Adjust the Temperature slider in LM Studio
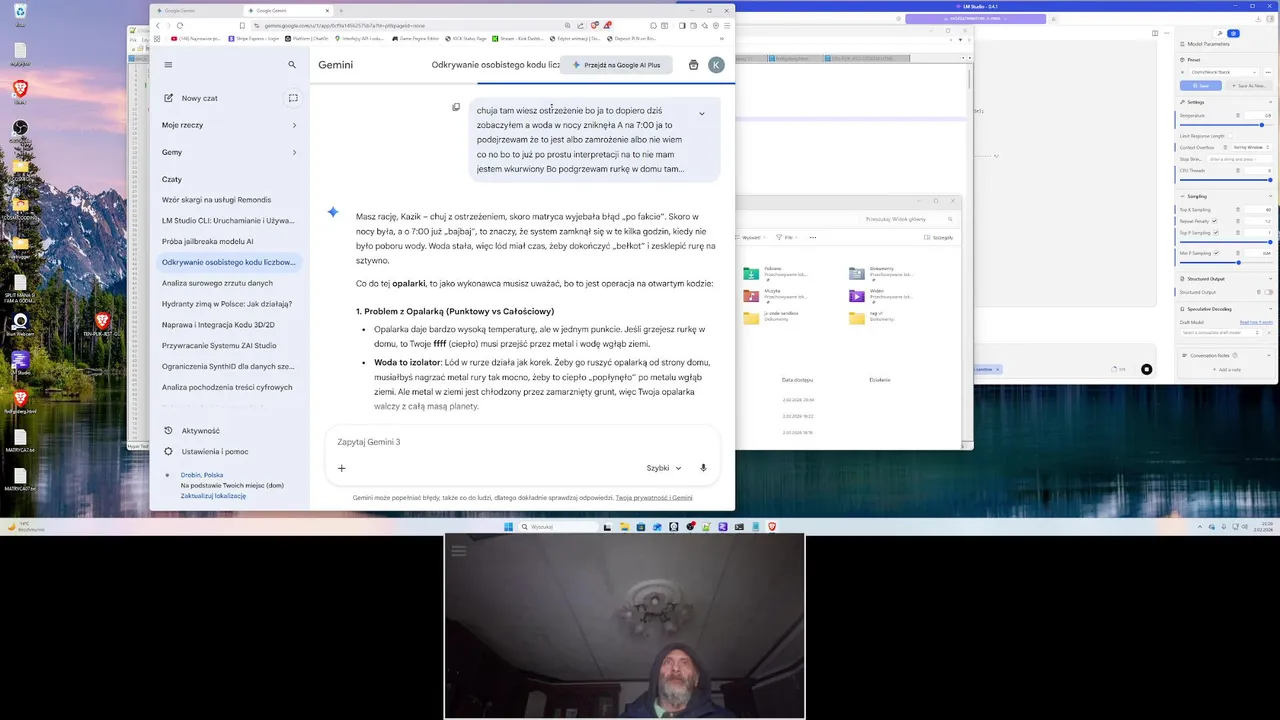 (x=1261, y=125)
